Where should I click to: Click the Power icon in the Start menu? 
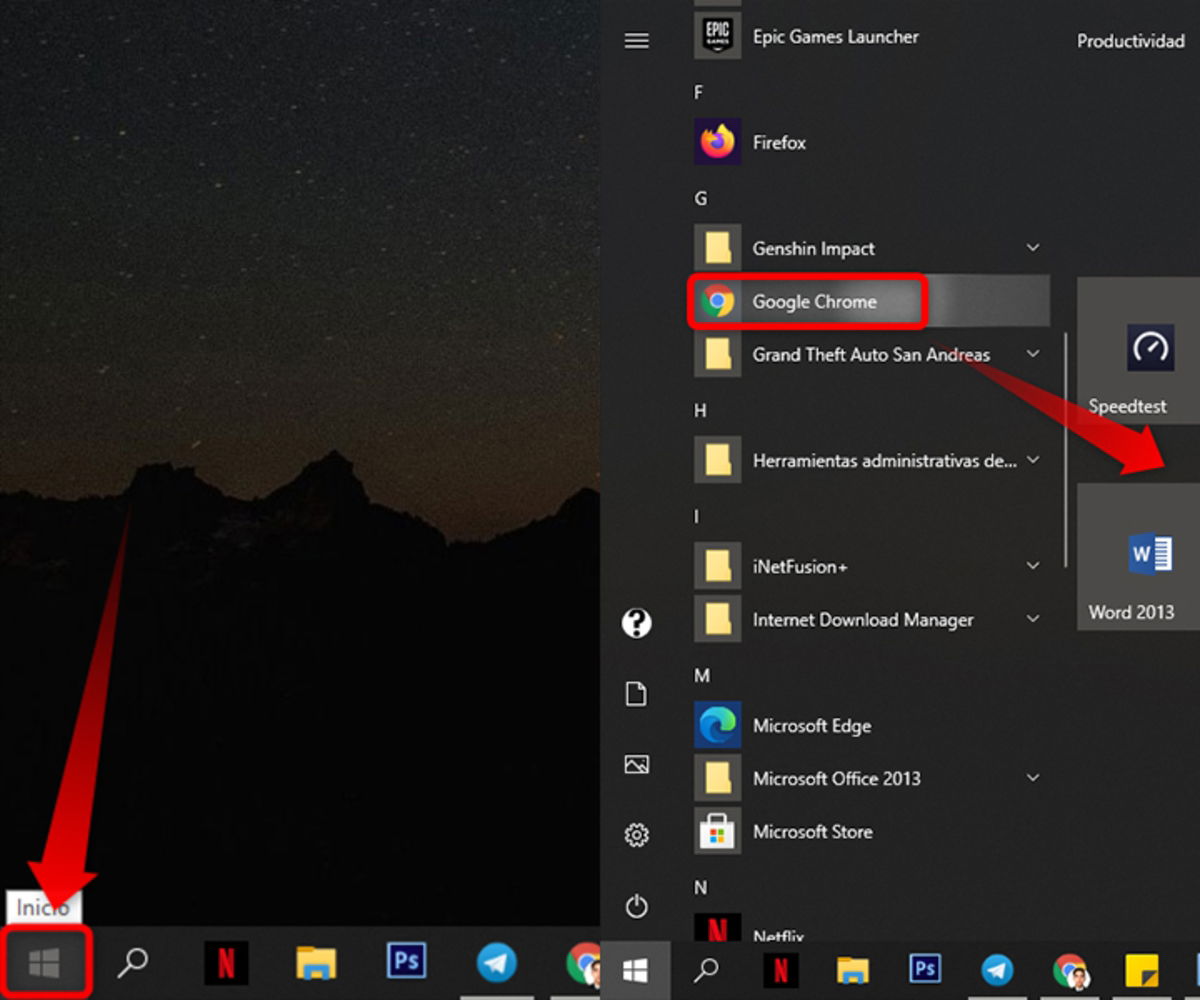[x=637, y=906]
